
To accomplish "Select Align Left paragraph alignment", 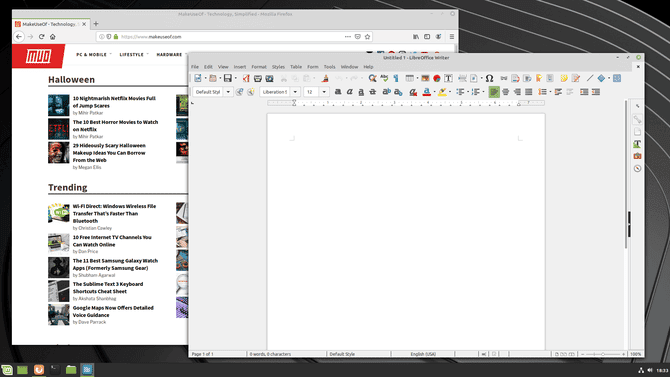I will [494, 92].
